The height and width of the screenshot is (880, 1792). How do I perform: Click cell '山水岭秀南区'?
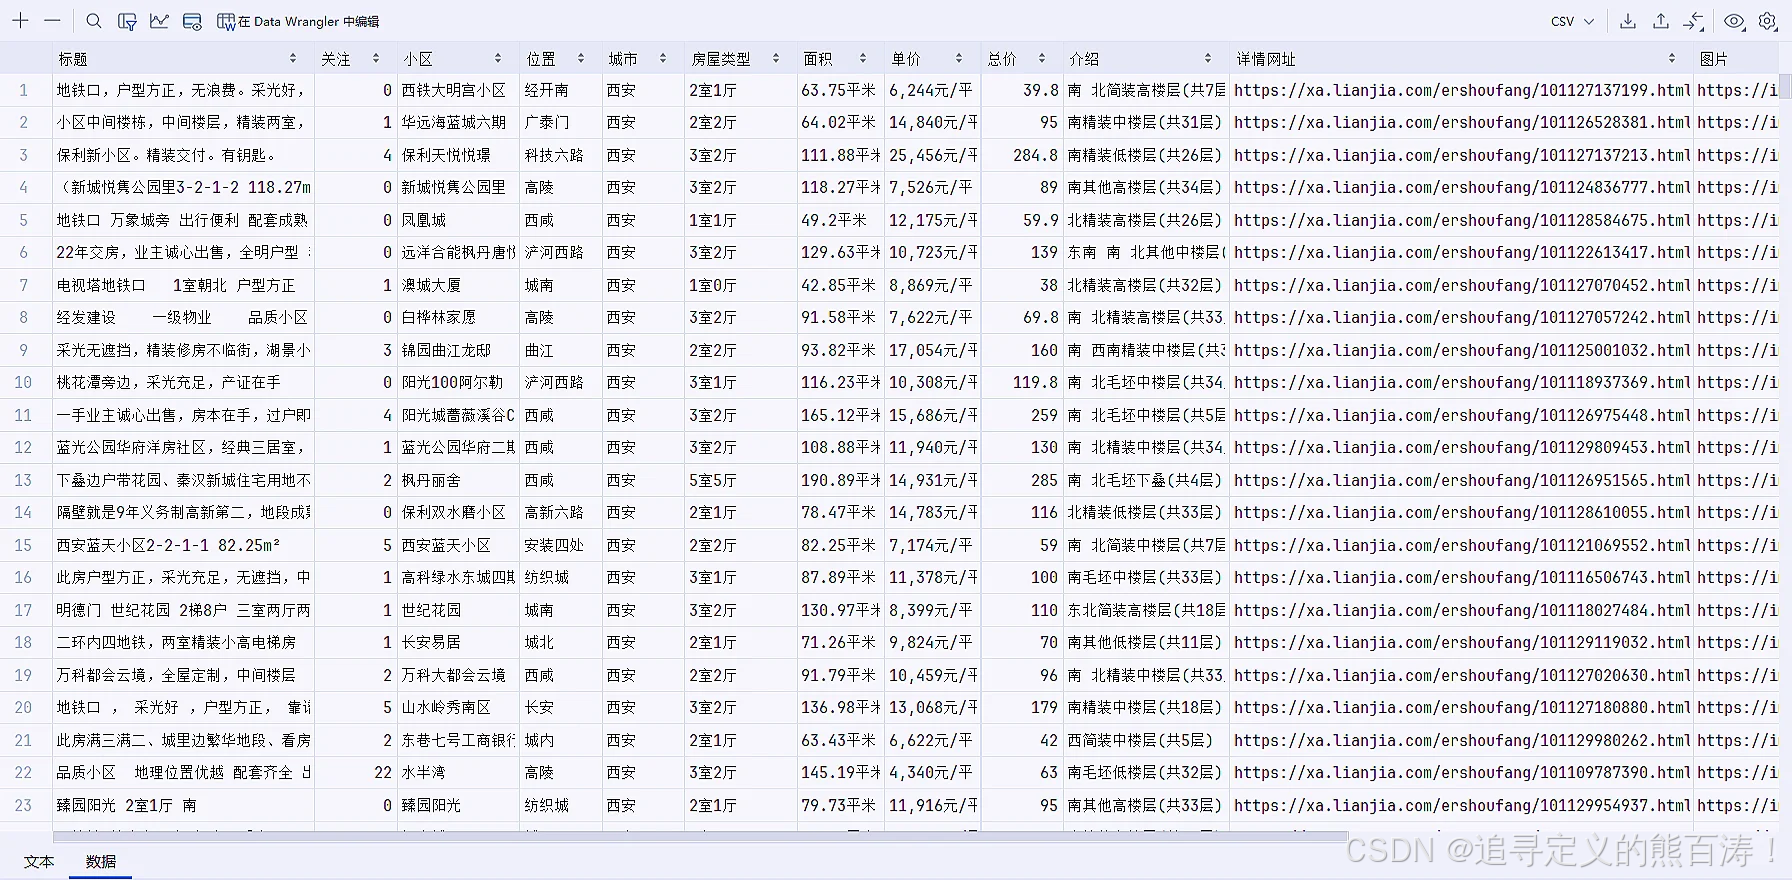446,707
